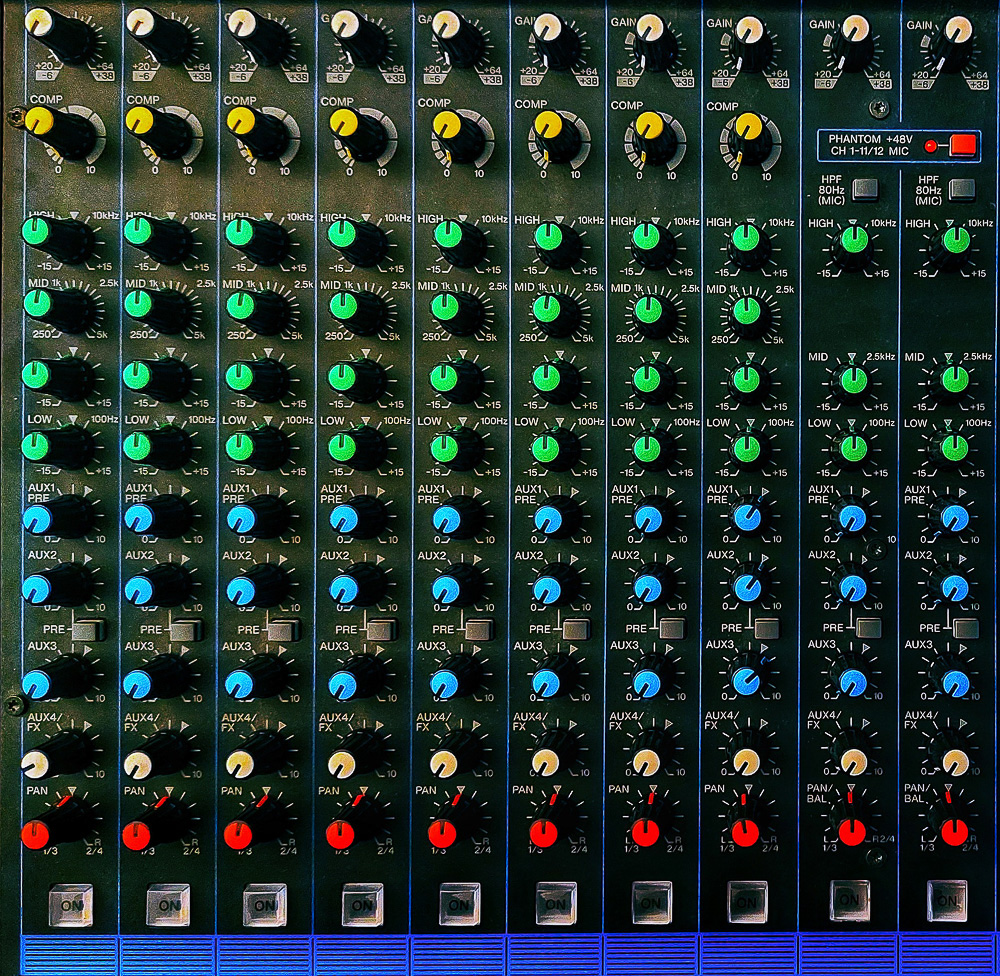Click the blue AUX1 knob on the eighth channel
The width and height of the screenshot is (1000, 976).
click(x=746, y=516)
